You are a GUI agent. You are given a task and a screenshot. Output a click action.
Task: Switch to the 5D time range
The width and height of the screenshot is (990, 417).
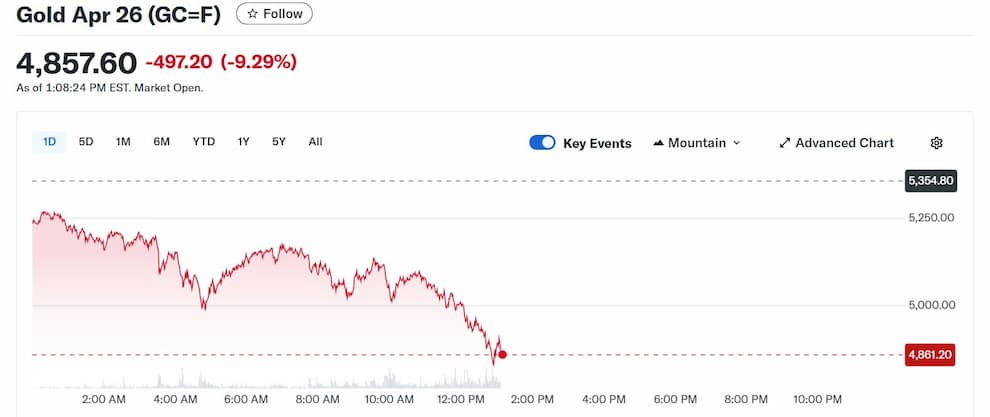point(86,142)
